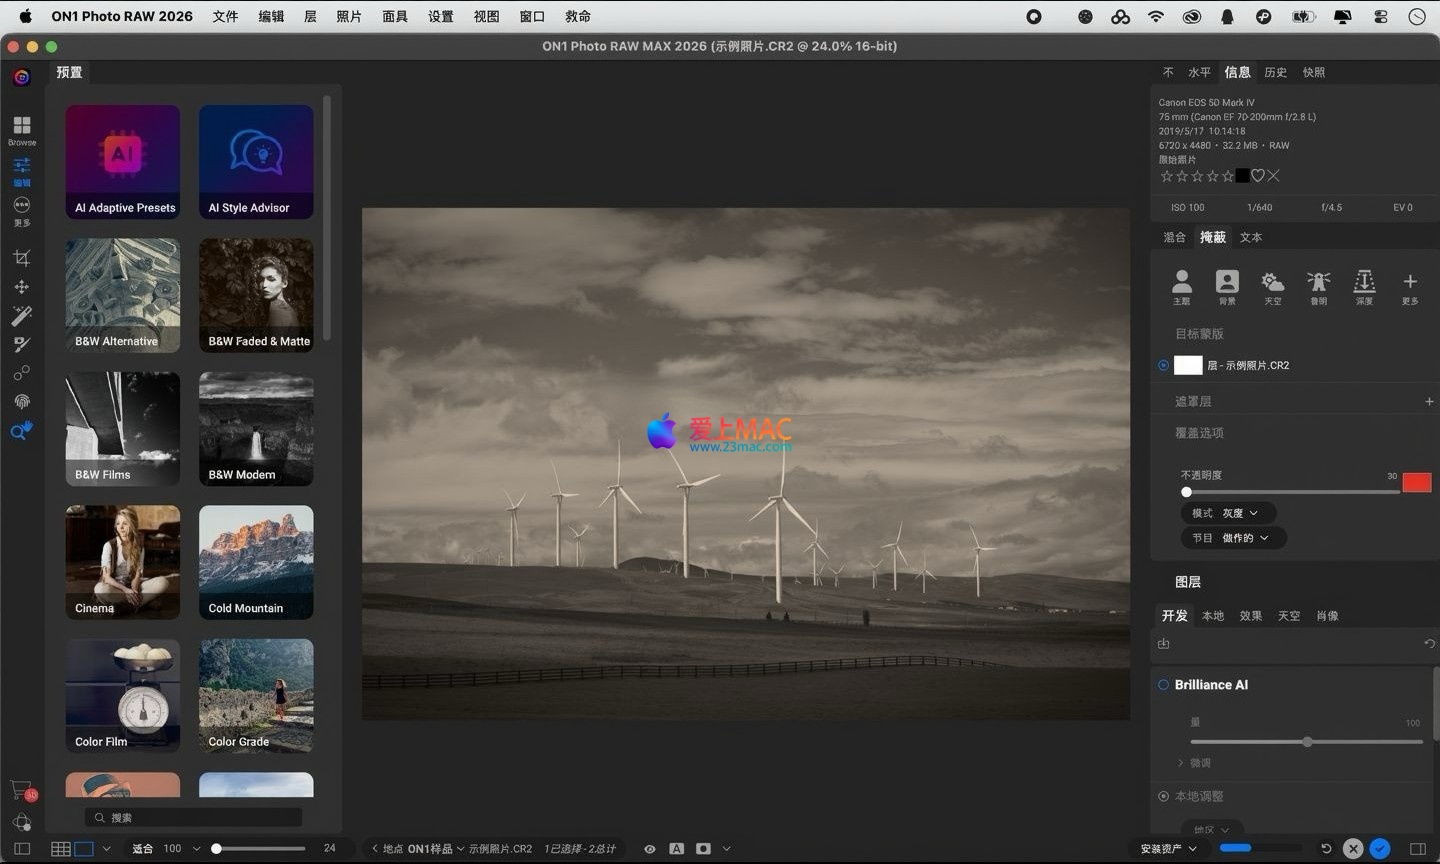Image resolution: width=1440 pixels, height=864 pixels.
Task: Open the 模式 灰度 dropdown
Action: pyautogui.click(x=1227, y=513)
